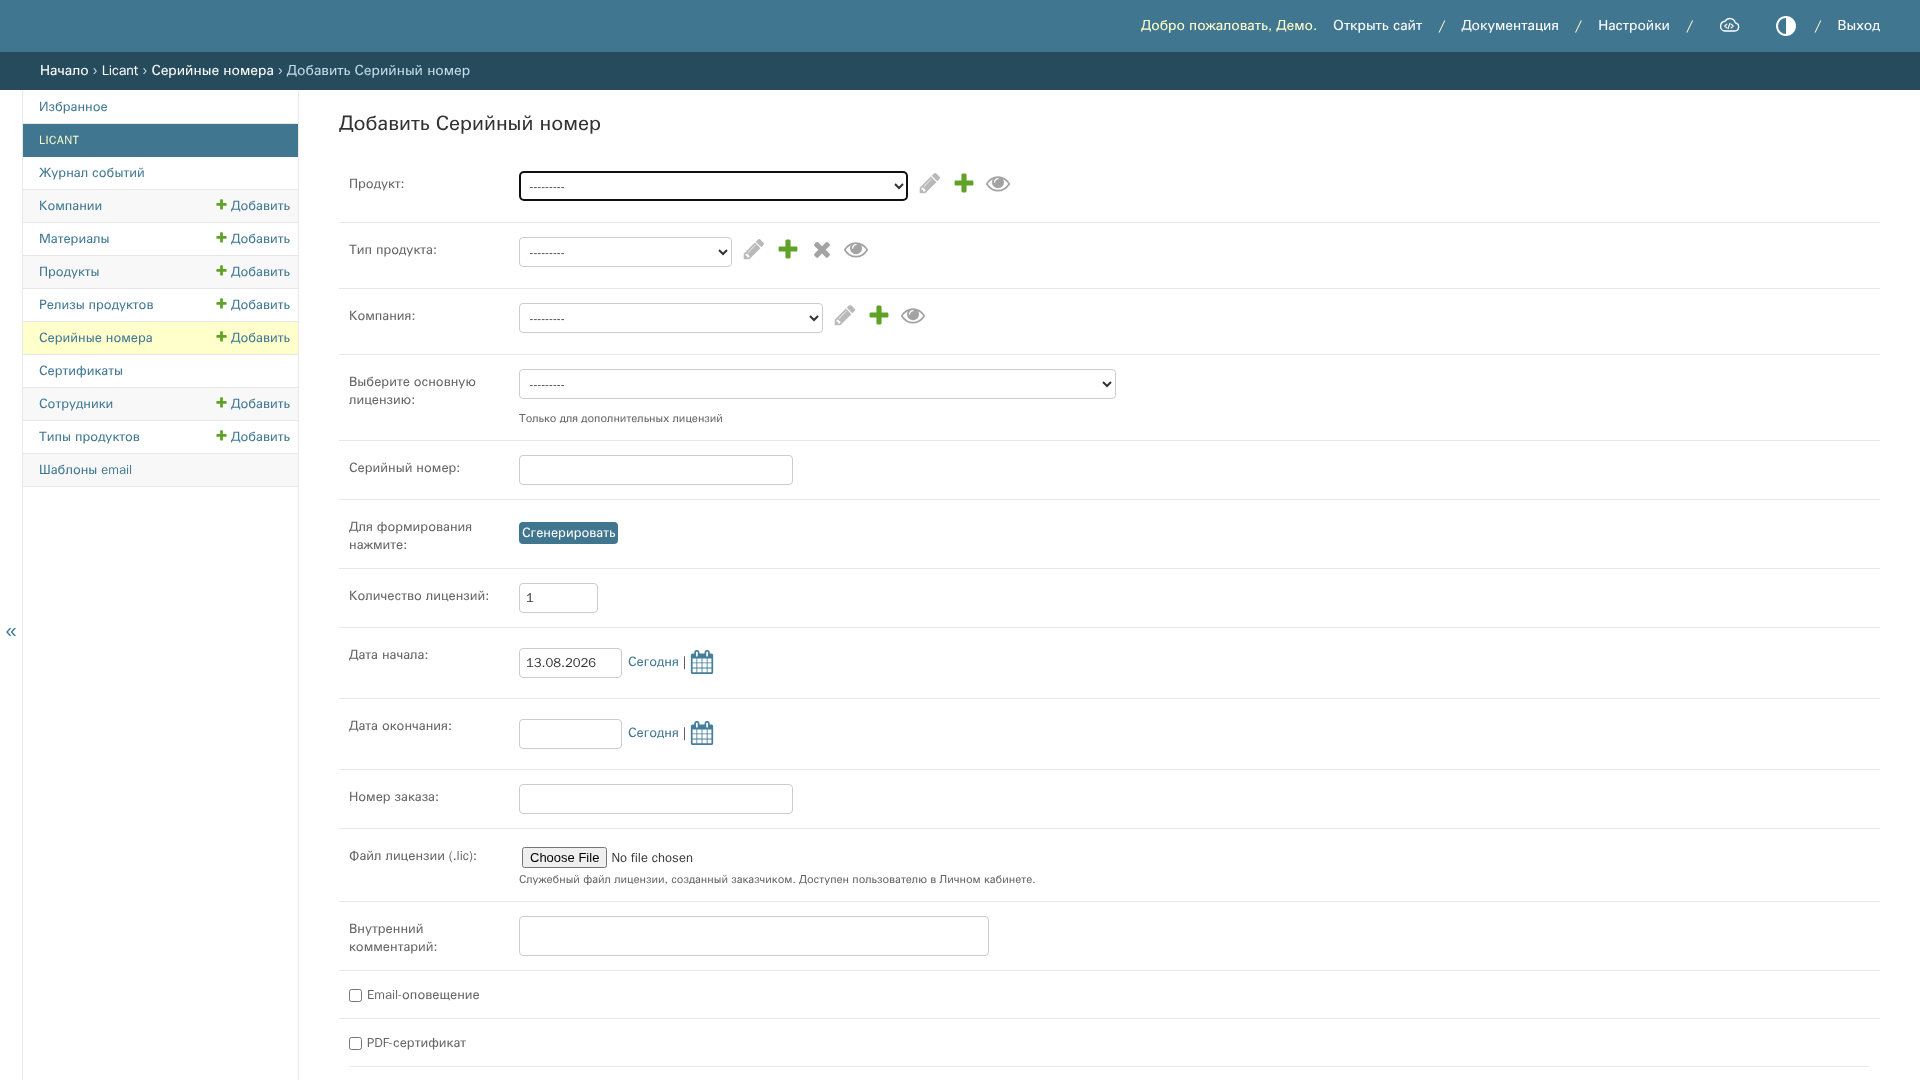Click view eye icon beside Тип продукта
The image size is (1920, 1080).
pyautogui.click(x=856, y=250)
